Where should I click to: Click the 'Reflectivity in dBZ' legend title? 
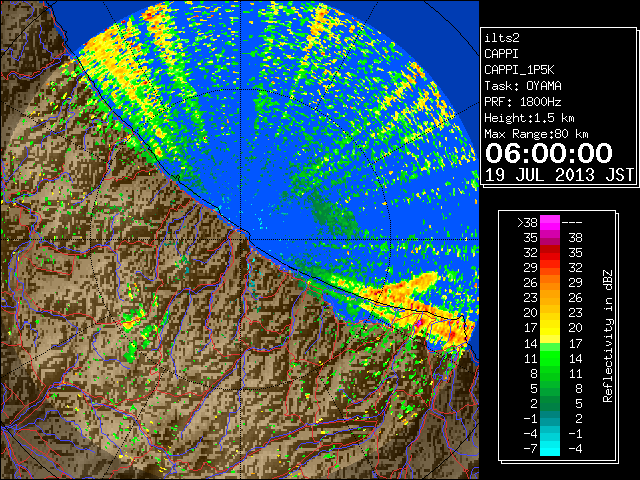(x=607, y=336)
